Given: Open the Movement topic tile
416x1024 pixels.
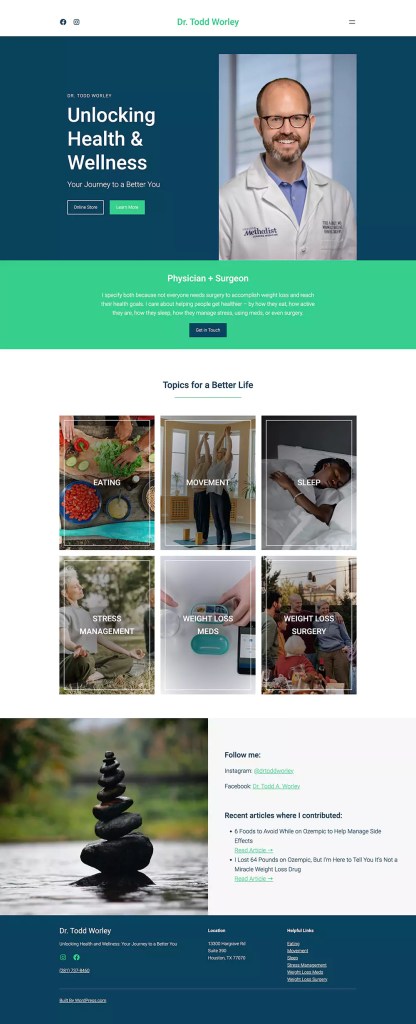Looking at the screenshot, I should point(208,483).
